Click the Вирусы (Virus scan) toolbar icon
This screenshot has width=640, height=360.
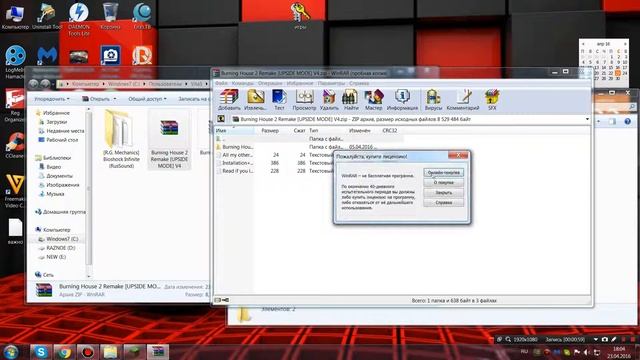pyautogui.click(x=433, y=100)
